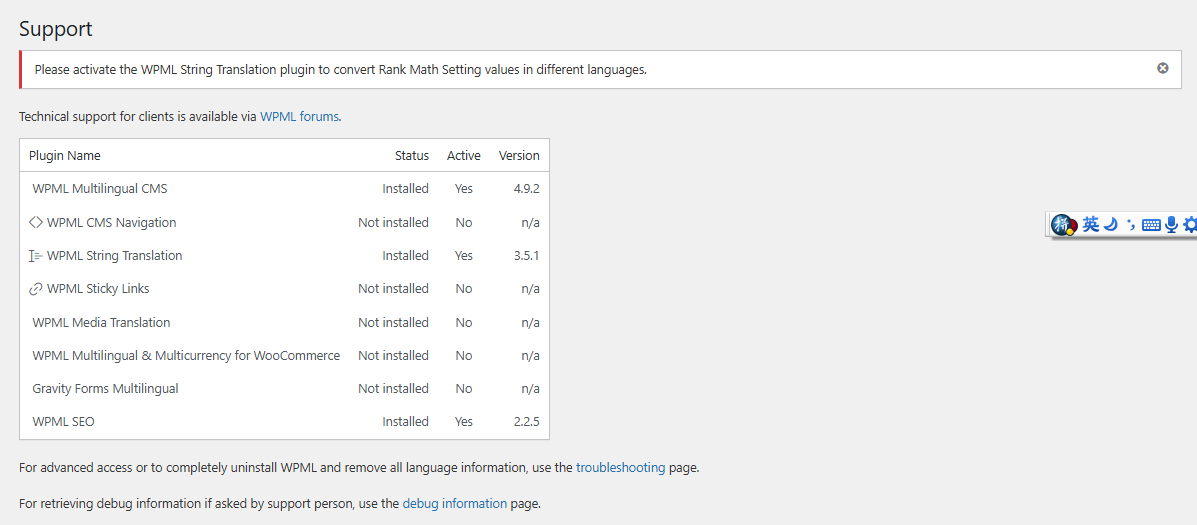
Task: Open the IME soft keyboard
Action: coord(1151,225)
